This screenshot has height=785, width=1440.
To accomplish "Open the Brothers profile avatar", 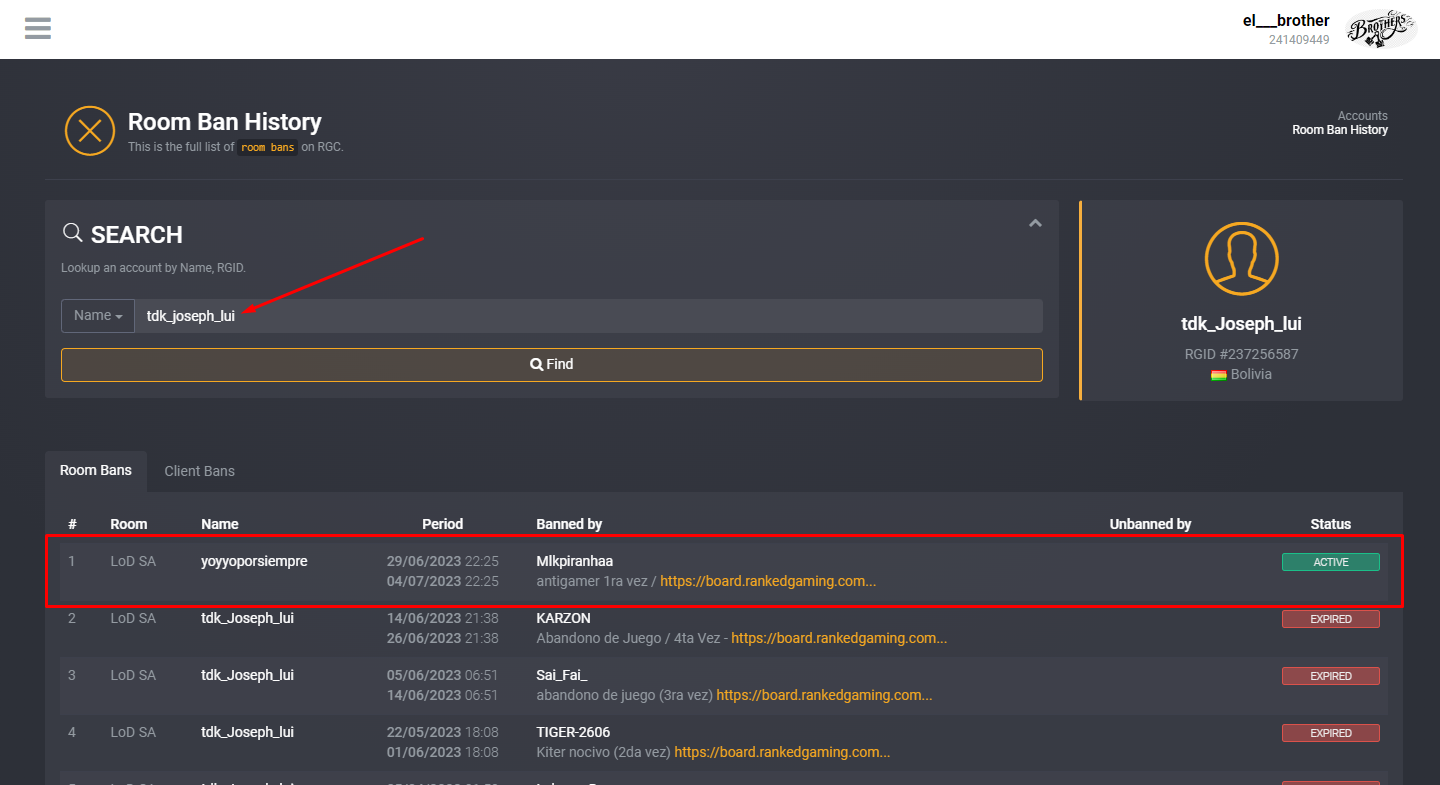I will click(x=1380, y=29).
